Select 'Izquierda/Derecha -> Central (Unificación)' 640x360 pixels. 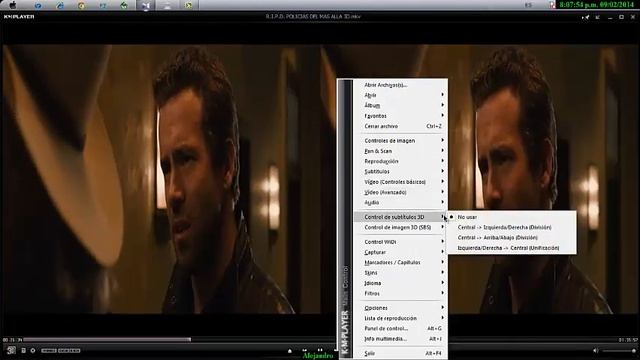pyautogui.click(x=512, y=248)
